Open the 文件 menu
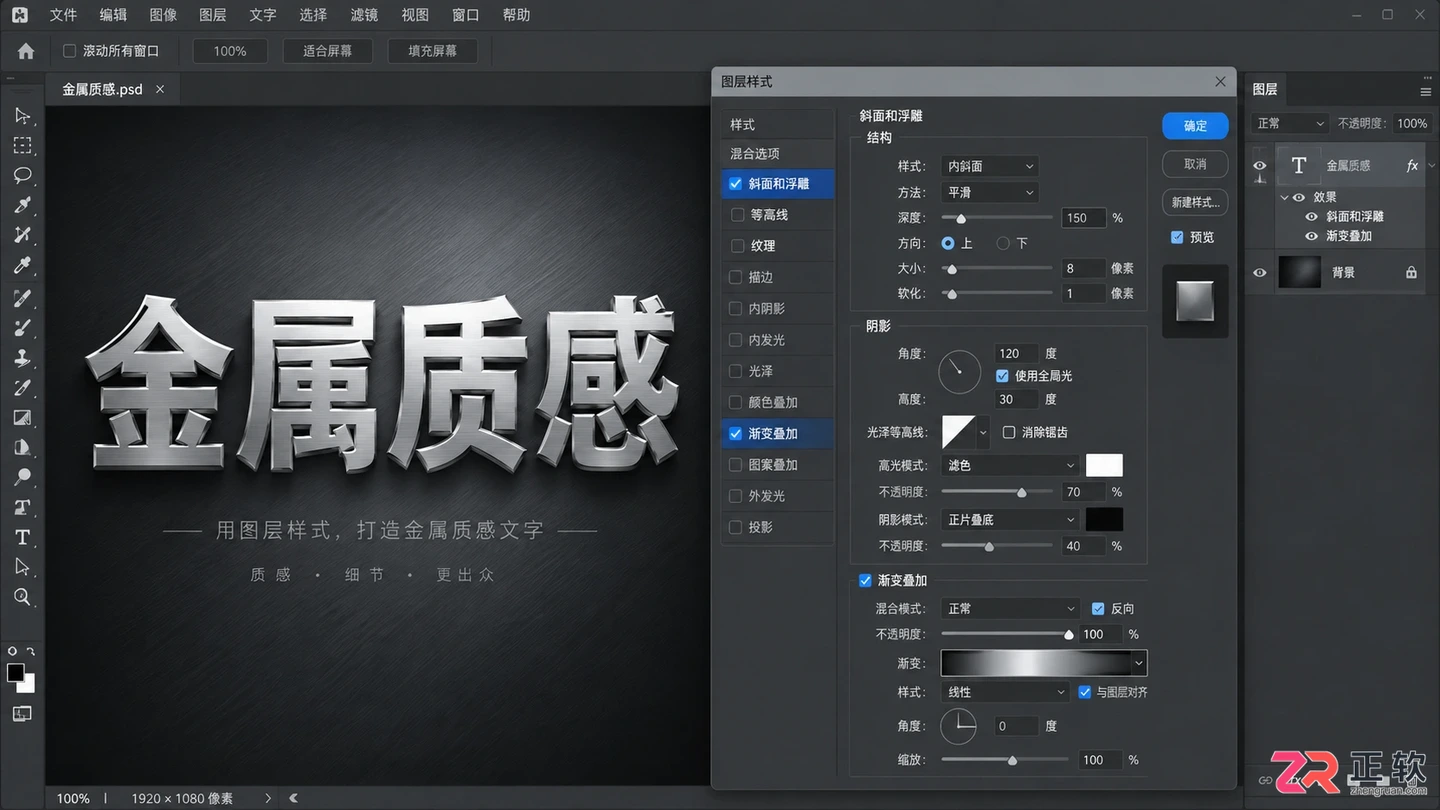The image size is (1440, 810). coord(63,15)
